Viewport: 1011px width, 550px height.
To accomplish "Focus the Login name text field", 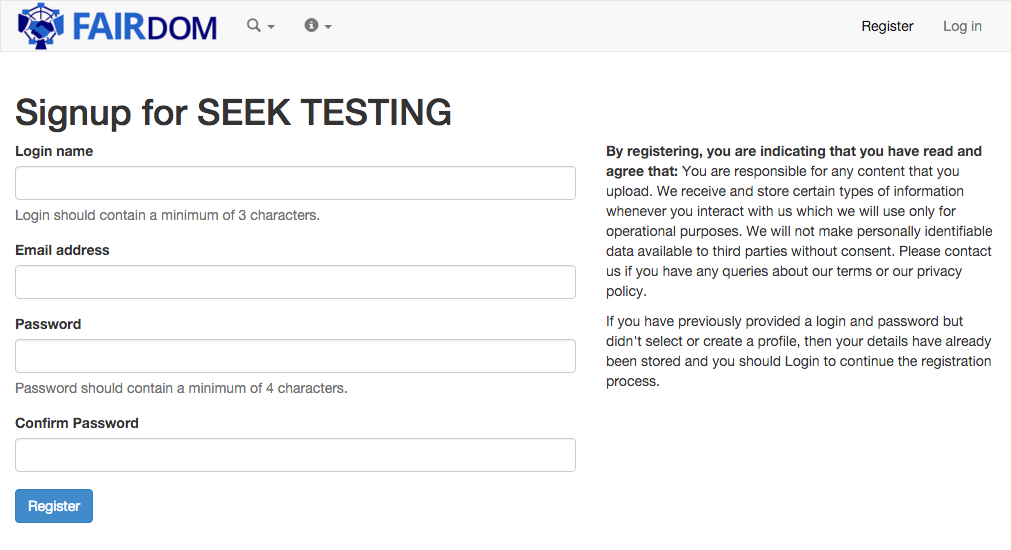I will 295,183.
